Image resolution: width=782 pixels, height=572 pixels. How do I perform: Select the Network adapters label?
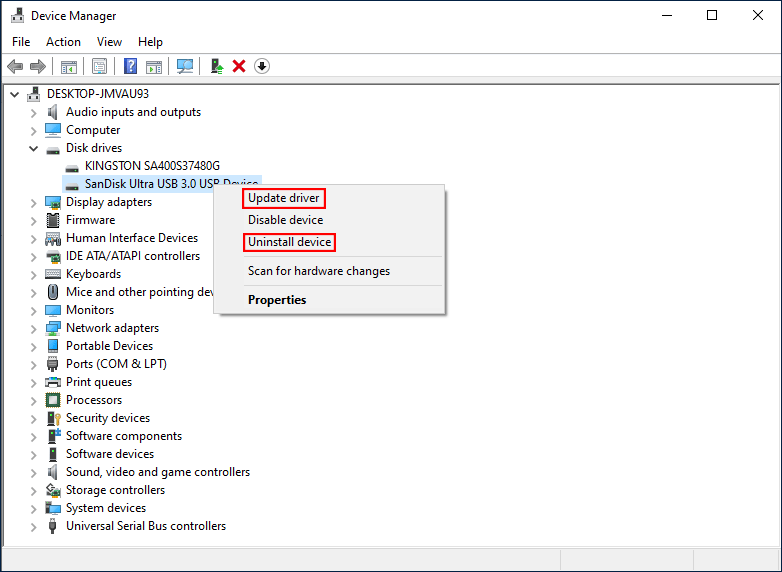pyautogui.click(x=112, y=328)
